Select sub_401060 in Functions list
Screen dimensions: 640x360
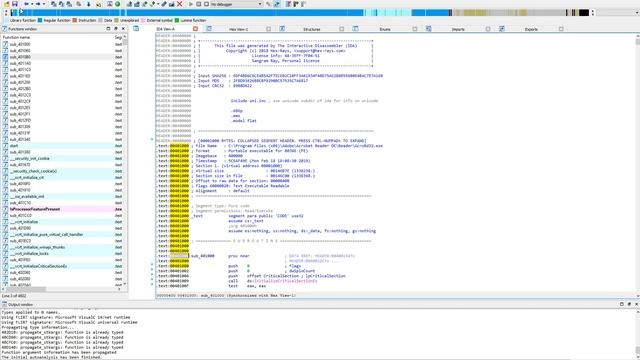pyautogui.click(x=62, y=51)
